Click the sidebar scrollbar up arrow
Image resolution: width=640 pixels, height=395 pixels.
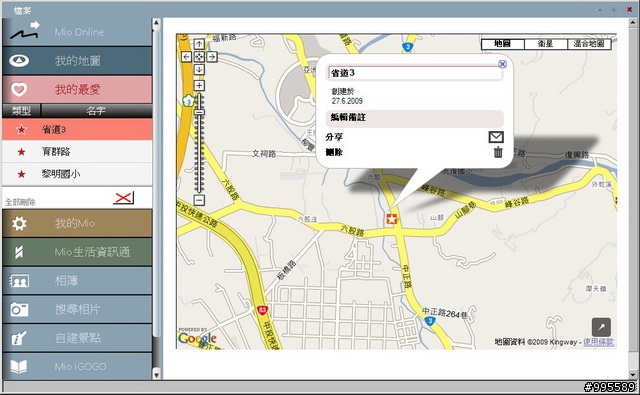[156, 23]
